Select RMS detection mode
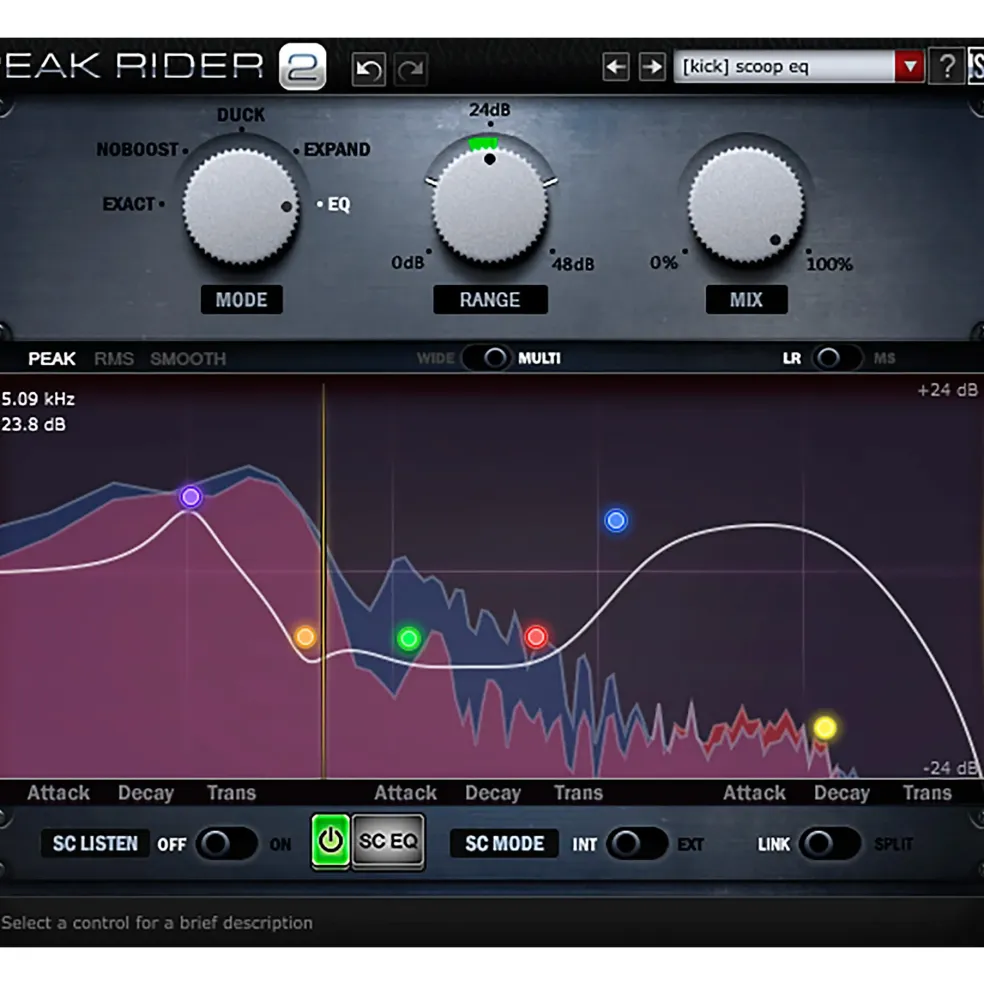 [x=114, y=359]
